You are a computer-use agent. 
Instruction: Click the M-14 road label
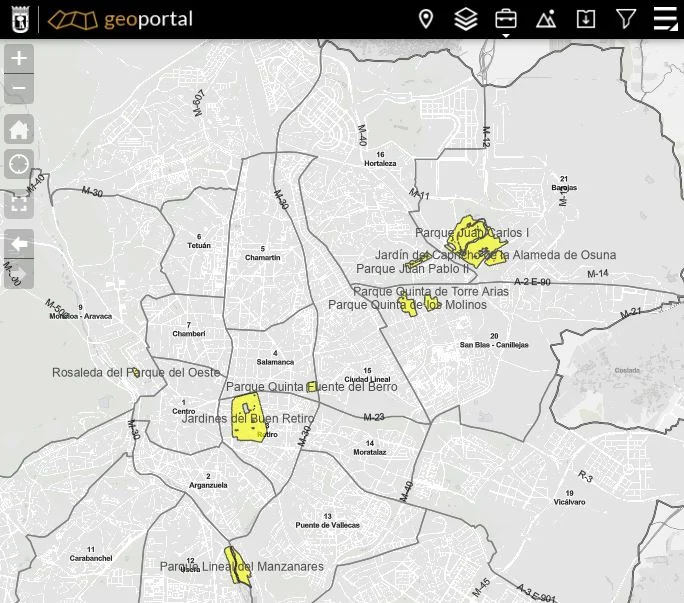(598, 274)
